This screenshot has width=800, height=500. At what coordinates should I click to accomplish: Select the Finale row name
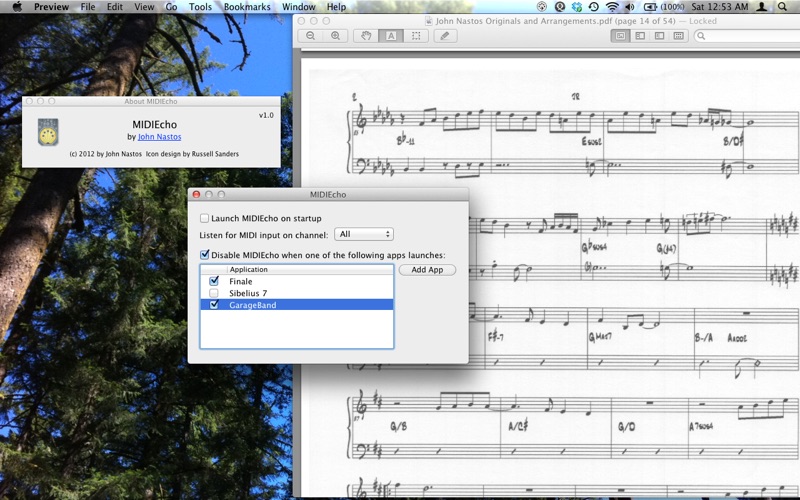(240, 281)
